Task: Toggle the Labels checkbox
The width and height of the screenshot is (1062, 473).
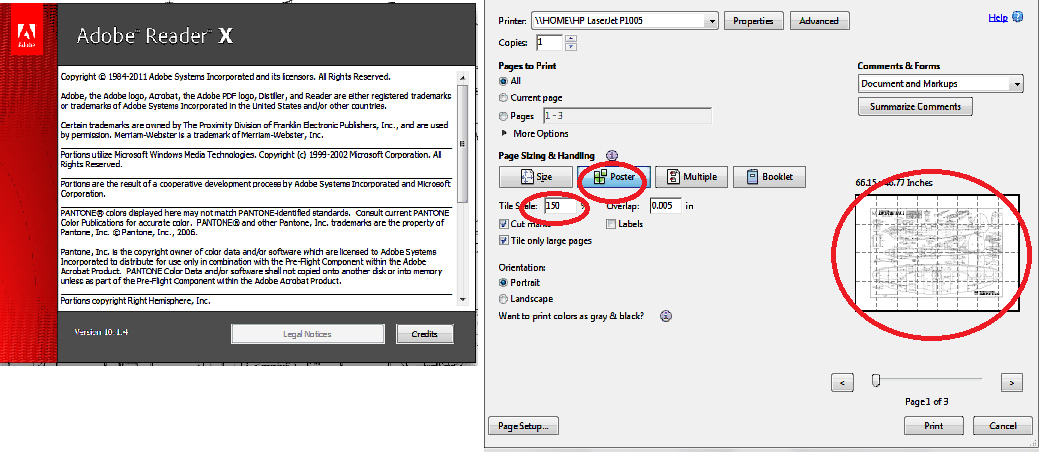Action: [x=612, y=224]
